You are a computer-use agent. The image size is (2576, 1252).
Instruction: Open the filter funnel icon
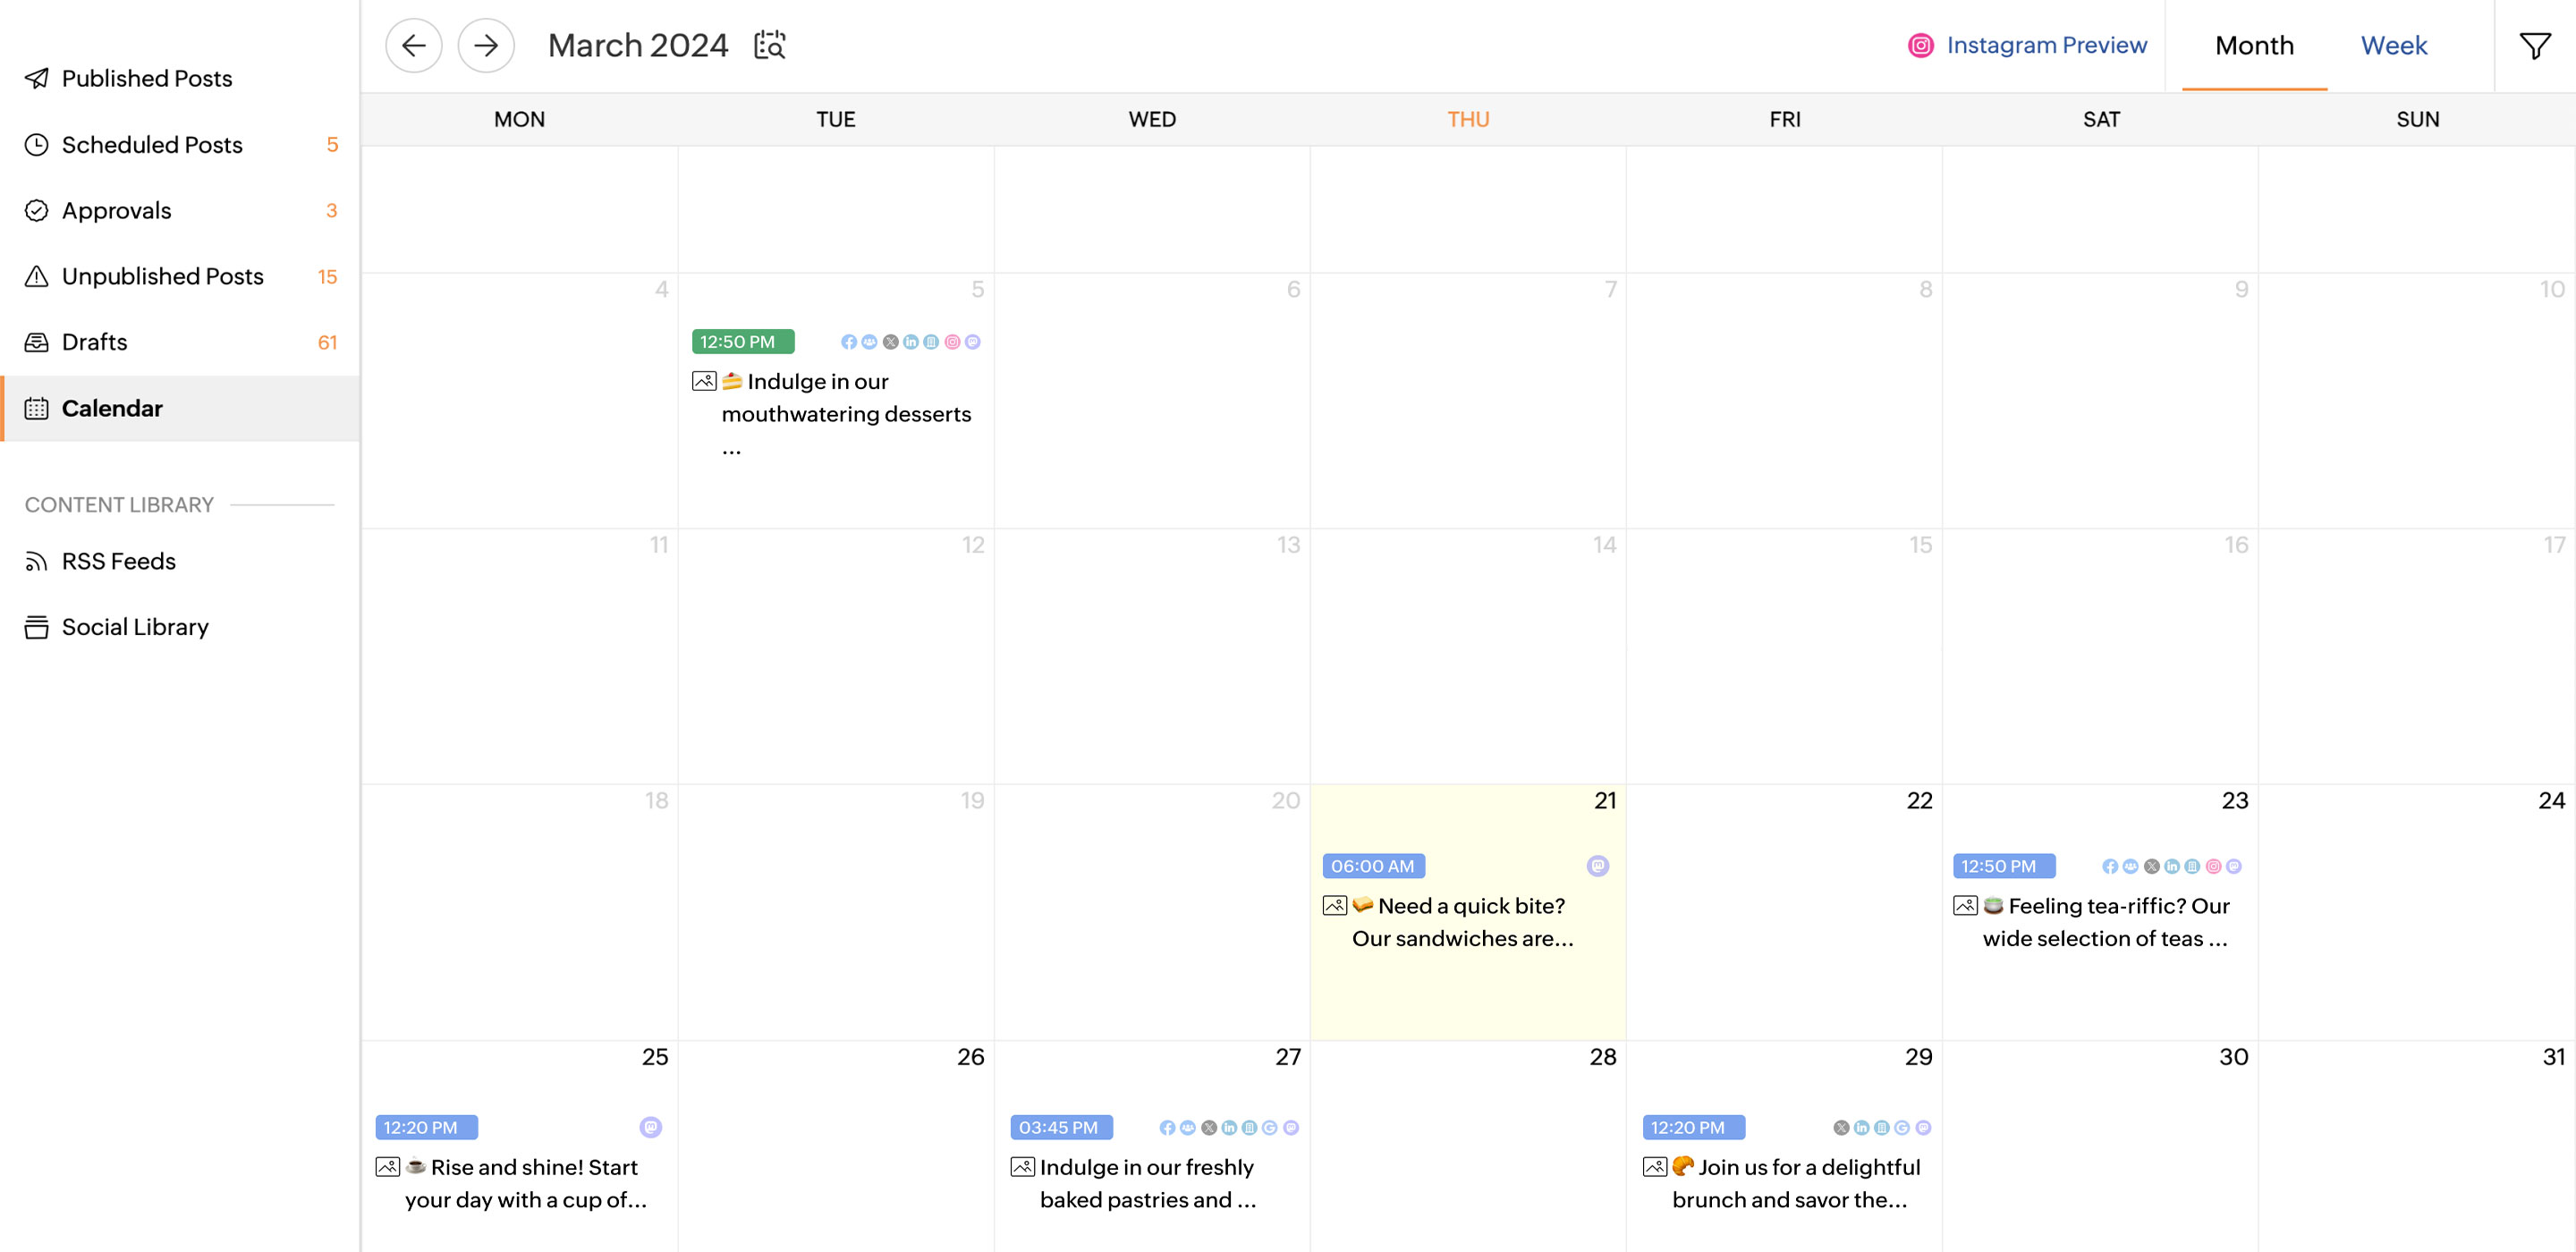(x=2534, y=45)
